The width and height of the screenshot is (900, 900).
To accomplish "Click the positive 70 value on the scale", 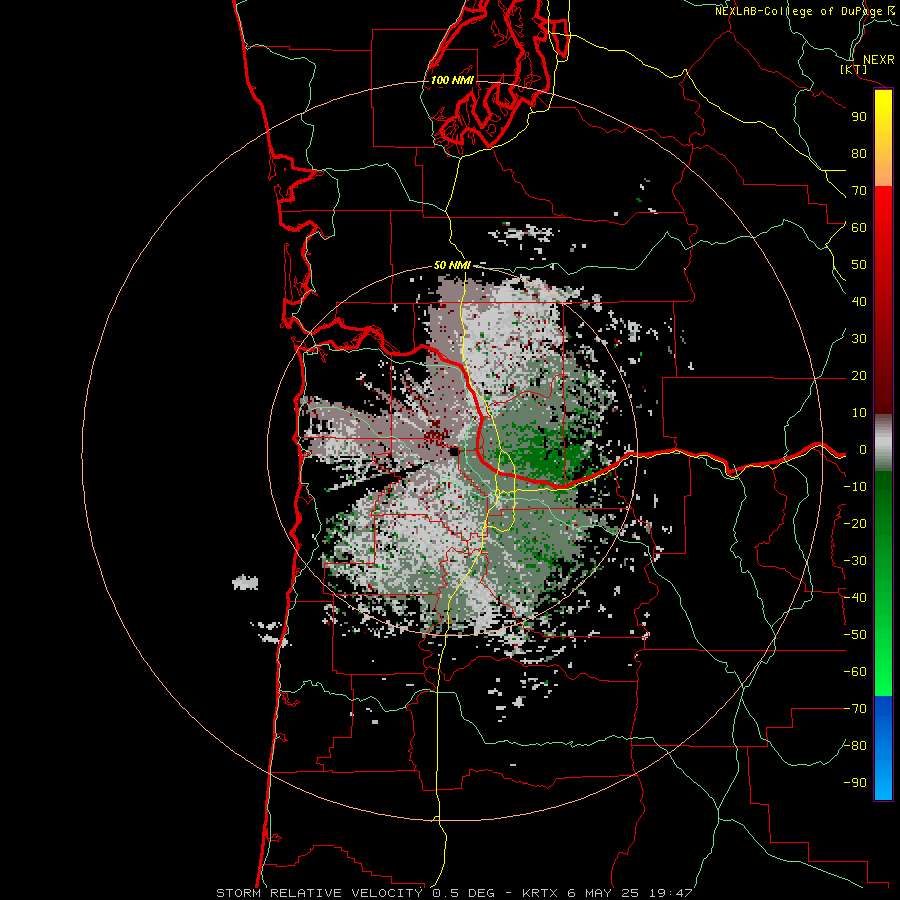I will pyautogui.click(x=859, y=191).
